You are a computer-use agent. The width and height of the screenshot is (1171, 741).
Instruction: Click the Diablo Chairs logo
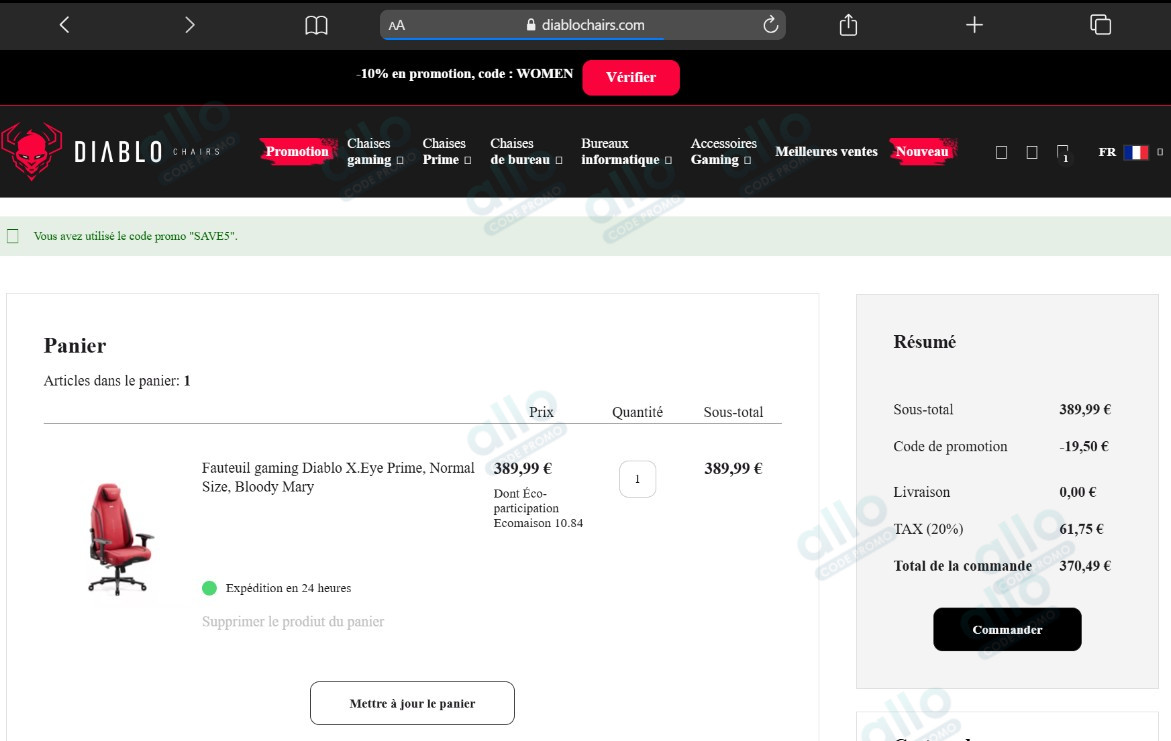point(110,152)
